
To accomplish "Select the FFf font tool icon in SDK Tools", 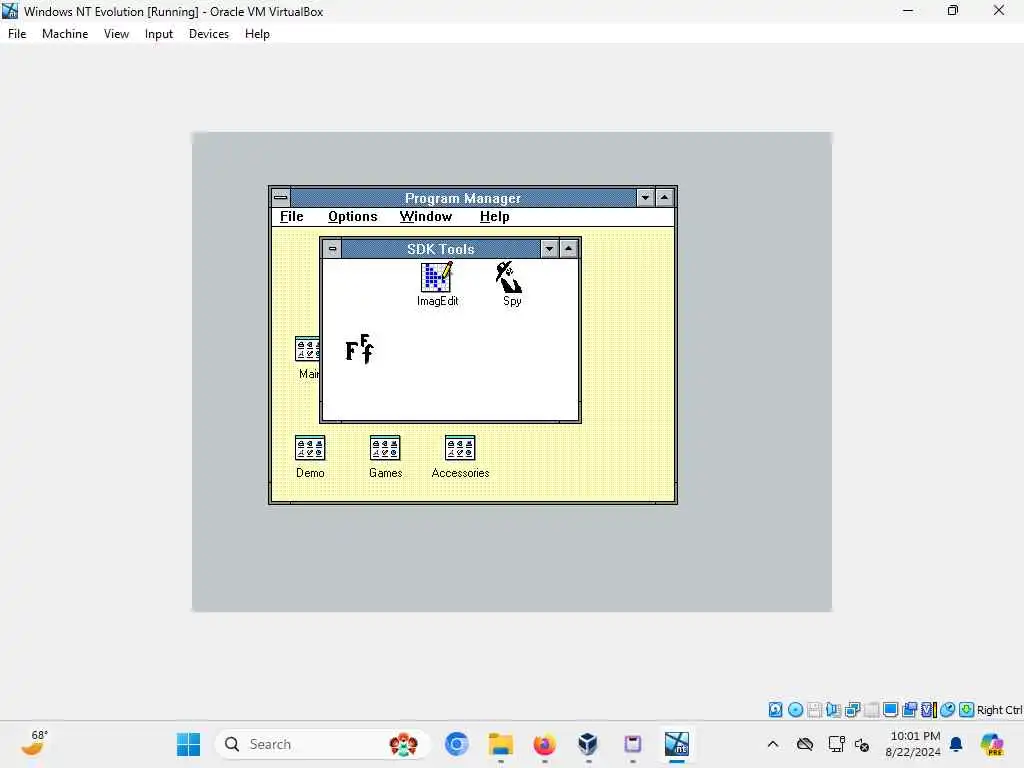I will pos(359,349).
